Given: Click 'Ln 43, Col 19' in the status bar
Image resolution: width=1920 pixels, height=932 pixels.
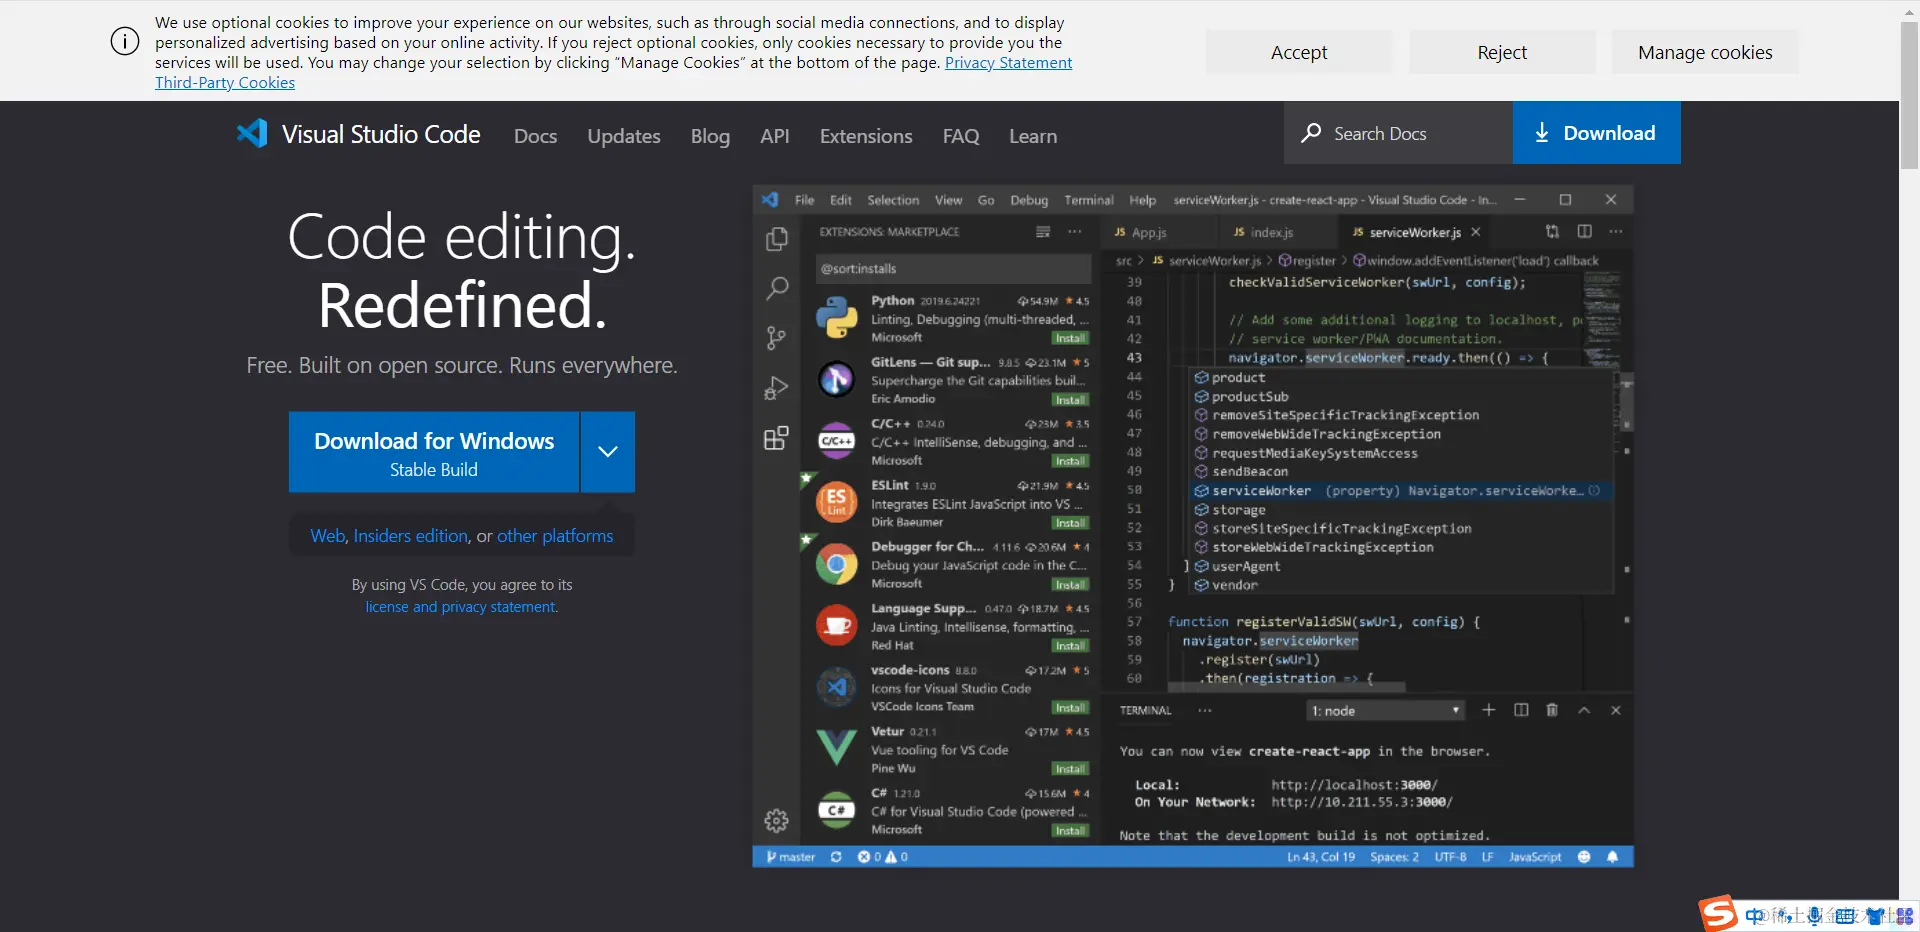Looking at the screenshot, I should click(1321, 857).
